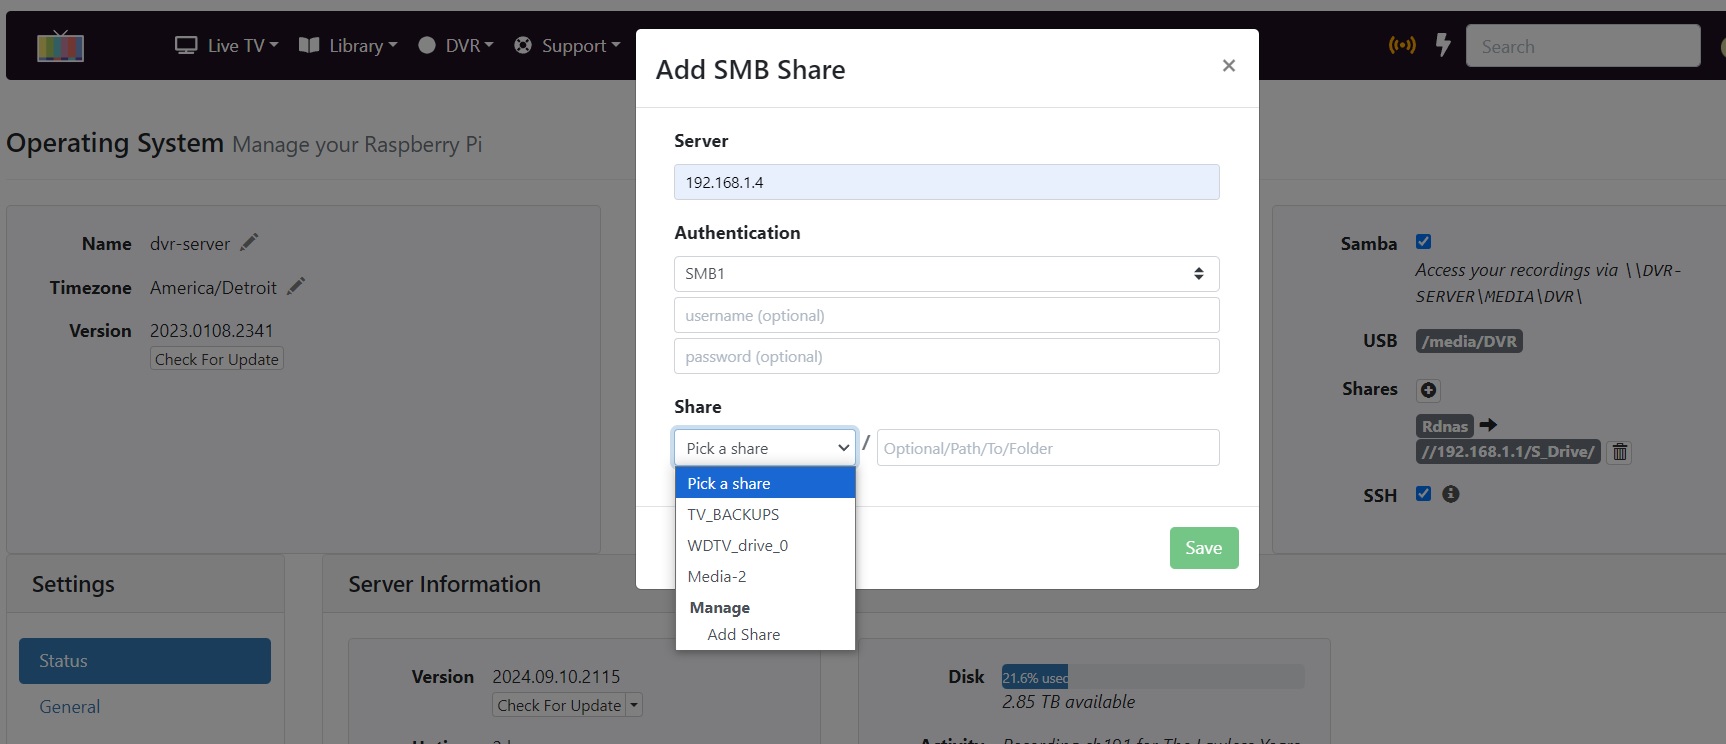Click the plus icon beside Shares
The height and width of the screenshot is (744, 1726).
(x=1428, y=390)
